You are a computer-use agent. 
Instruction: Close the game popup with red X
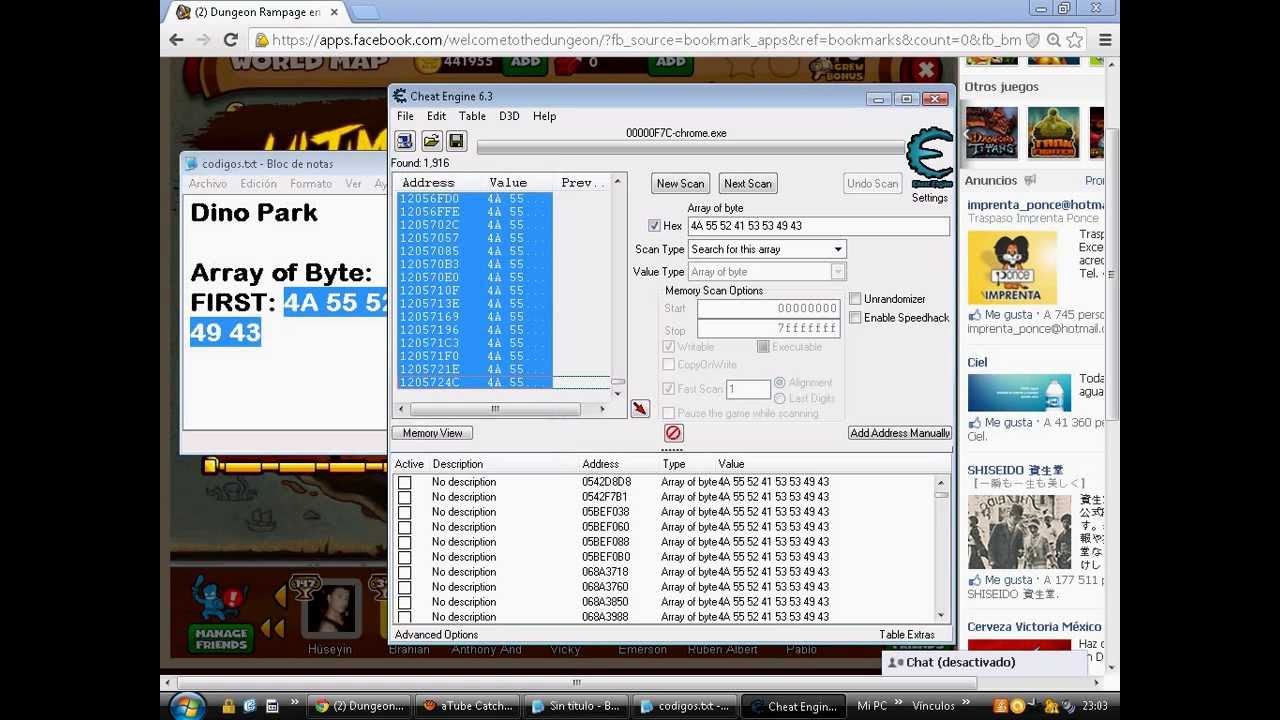(x=926, y=70)
